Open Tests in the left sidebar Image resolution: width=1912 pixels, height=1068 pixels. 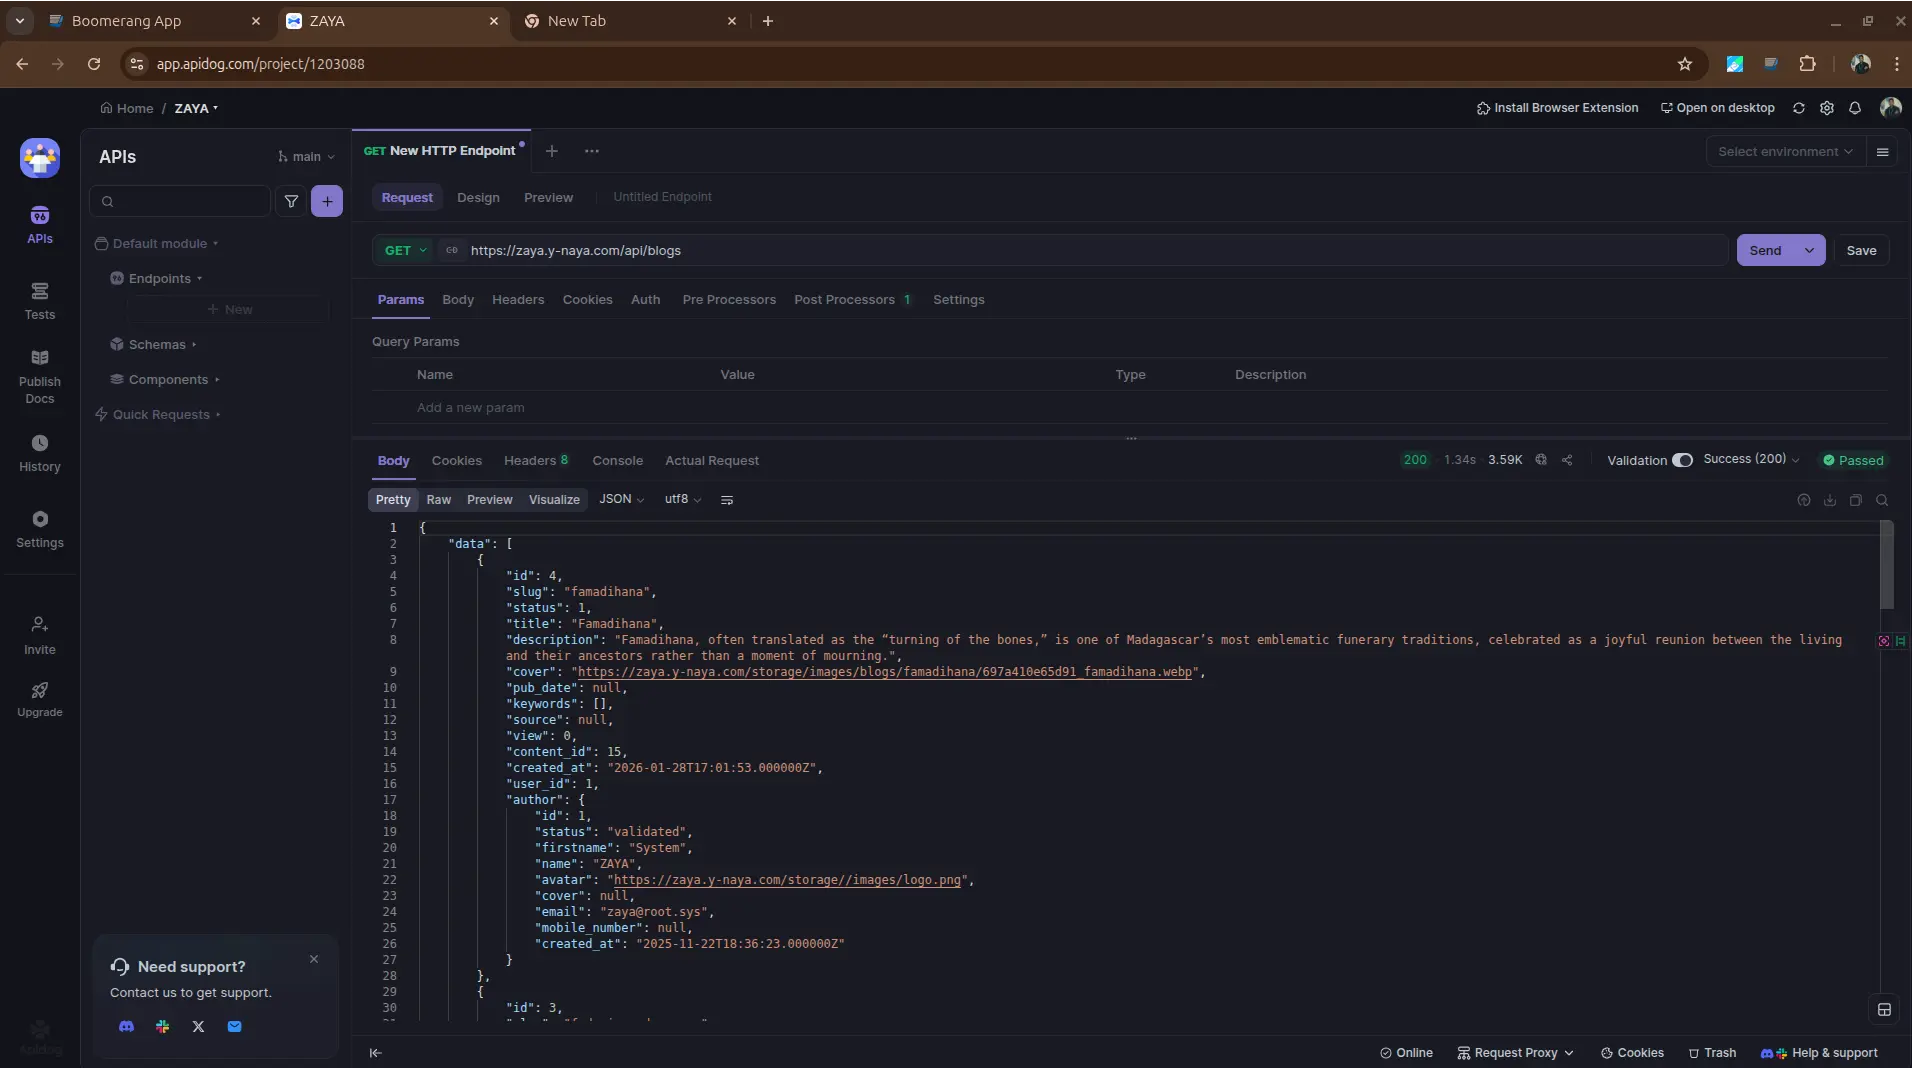(x=39, y=300)
